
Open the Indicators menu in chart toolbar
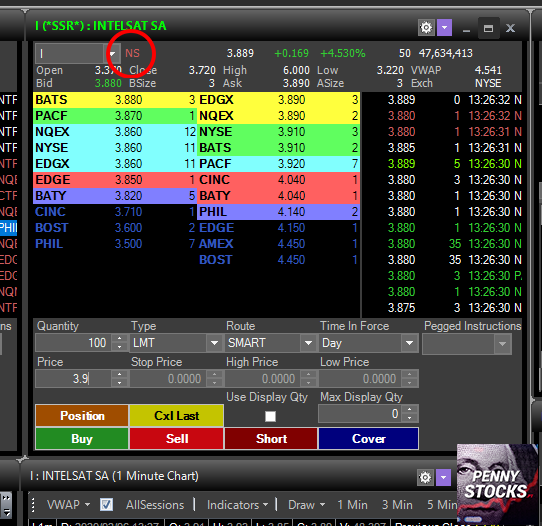(237, 505)
